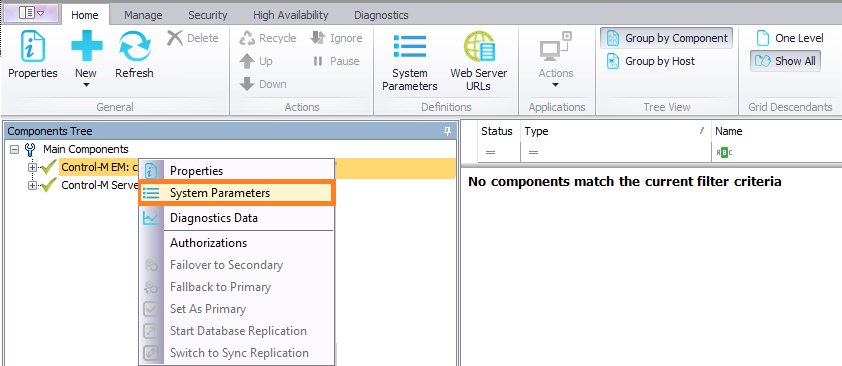Open Web Server URLs

click(x=478, y=61)
